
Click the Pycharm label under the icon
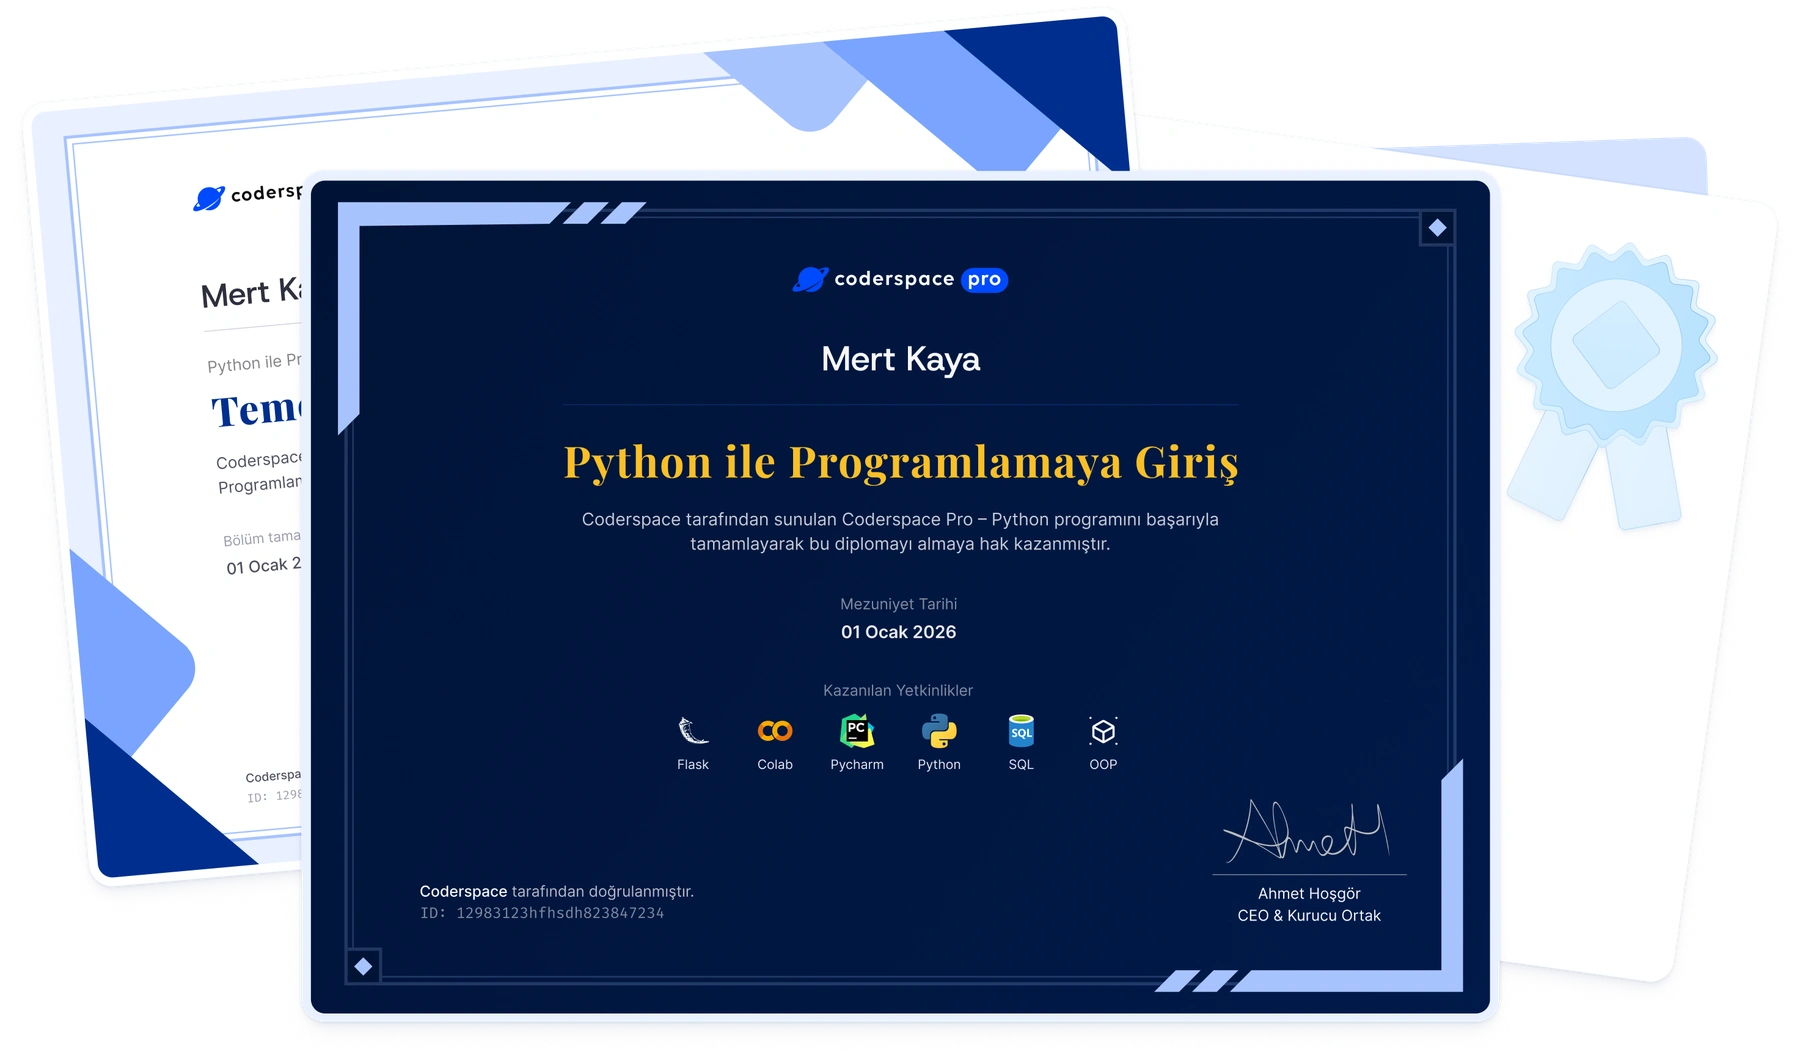(x=857, y=764)
